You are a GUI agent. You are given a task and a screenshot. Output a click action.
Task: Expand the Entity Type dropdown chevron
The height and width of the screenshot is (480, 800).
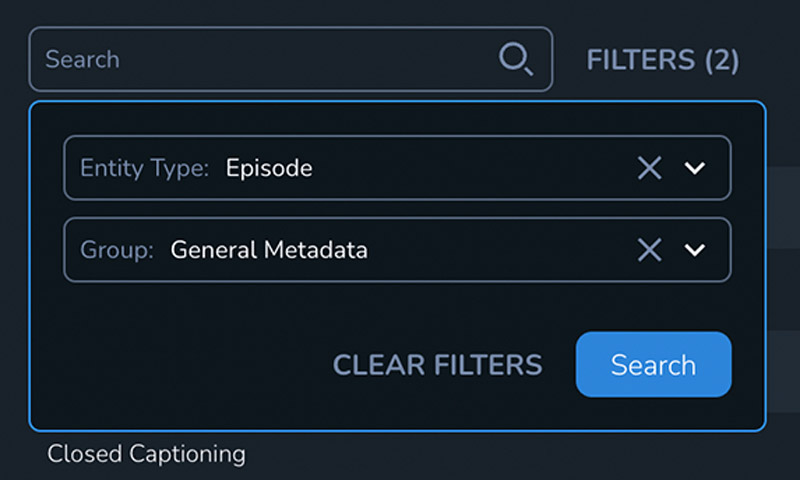[695, 168]
